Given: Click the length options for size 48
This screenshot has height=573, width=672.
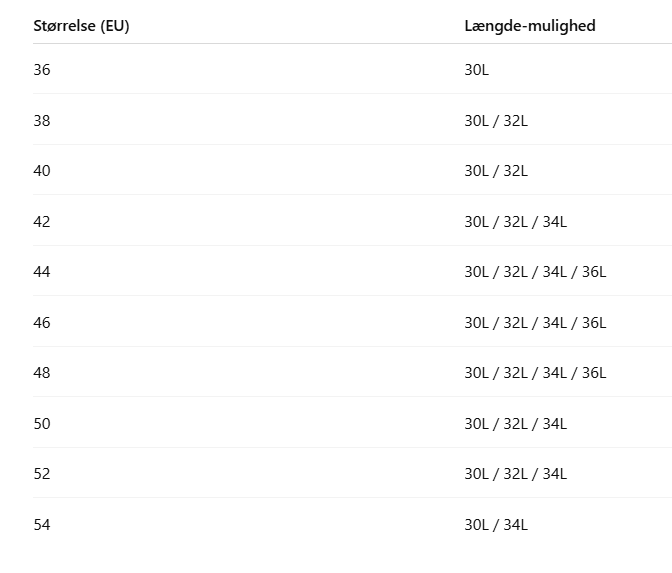Looking at the screenshot, I should coord(535,373).
